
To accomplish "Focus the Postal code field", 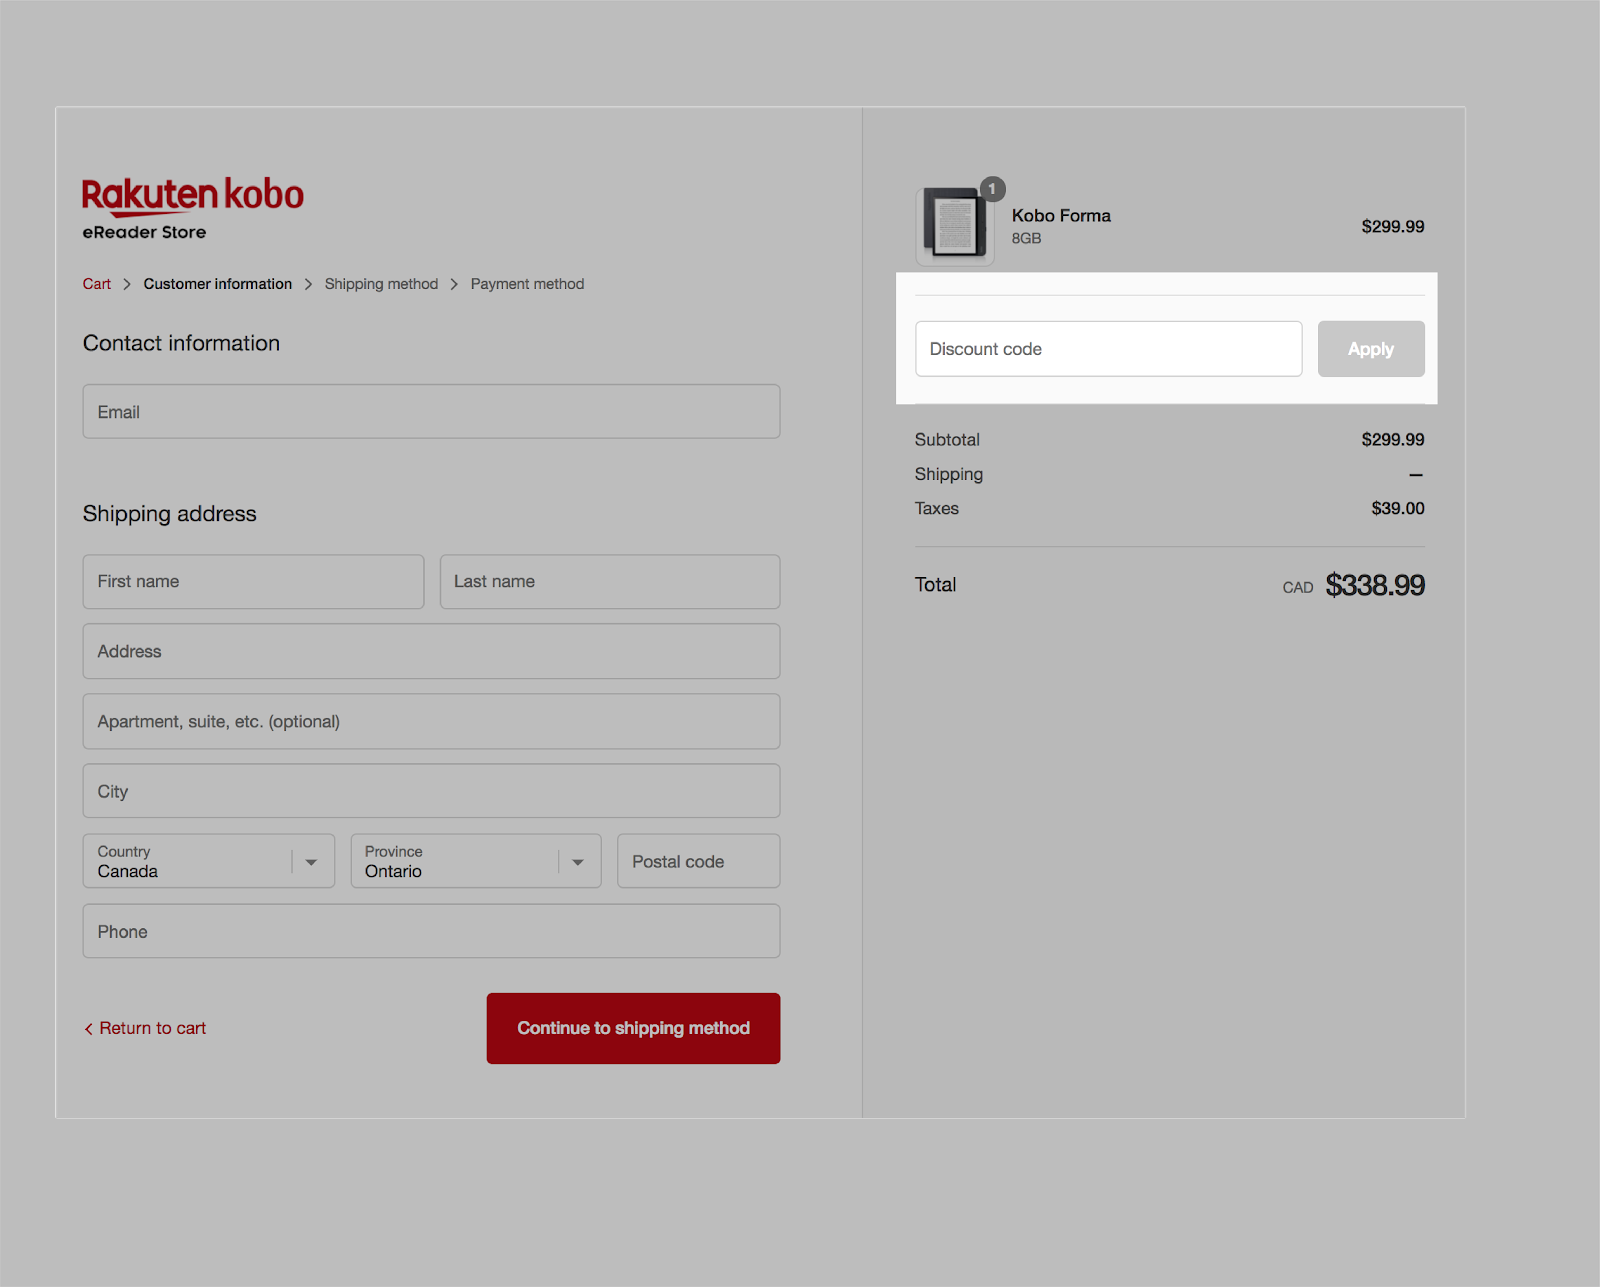I will [698, 861].
